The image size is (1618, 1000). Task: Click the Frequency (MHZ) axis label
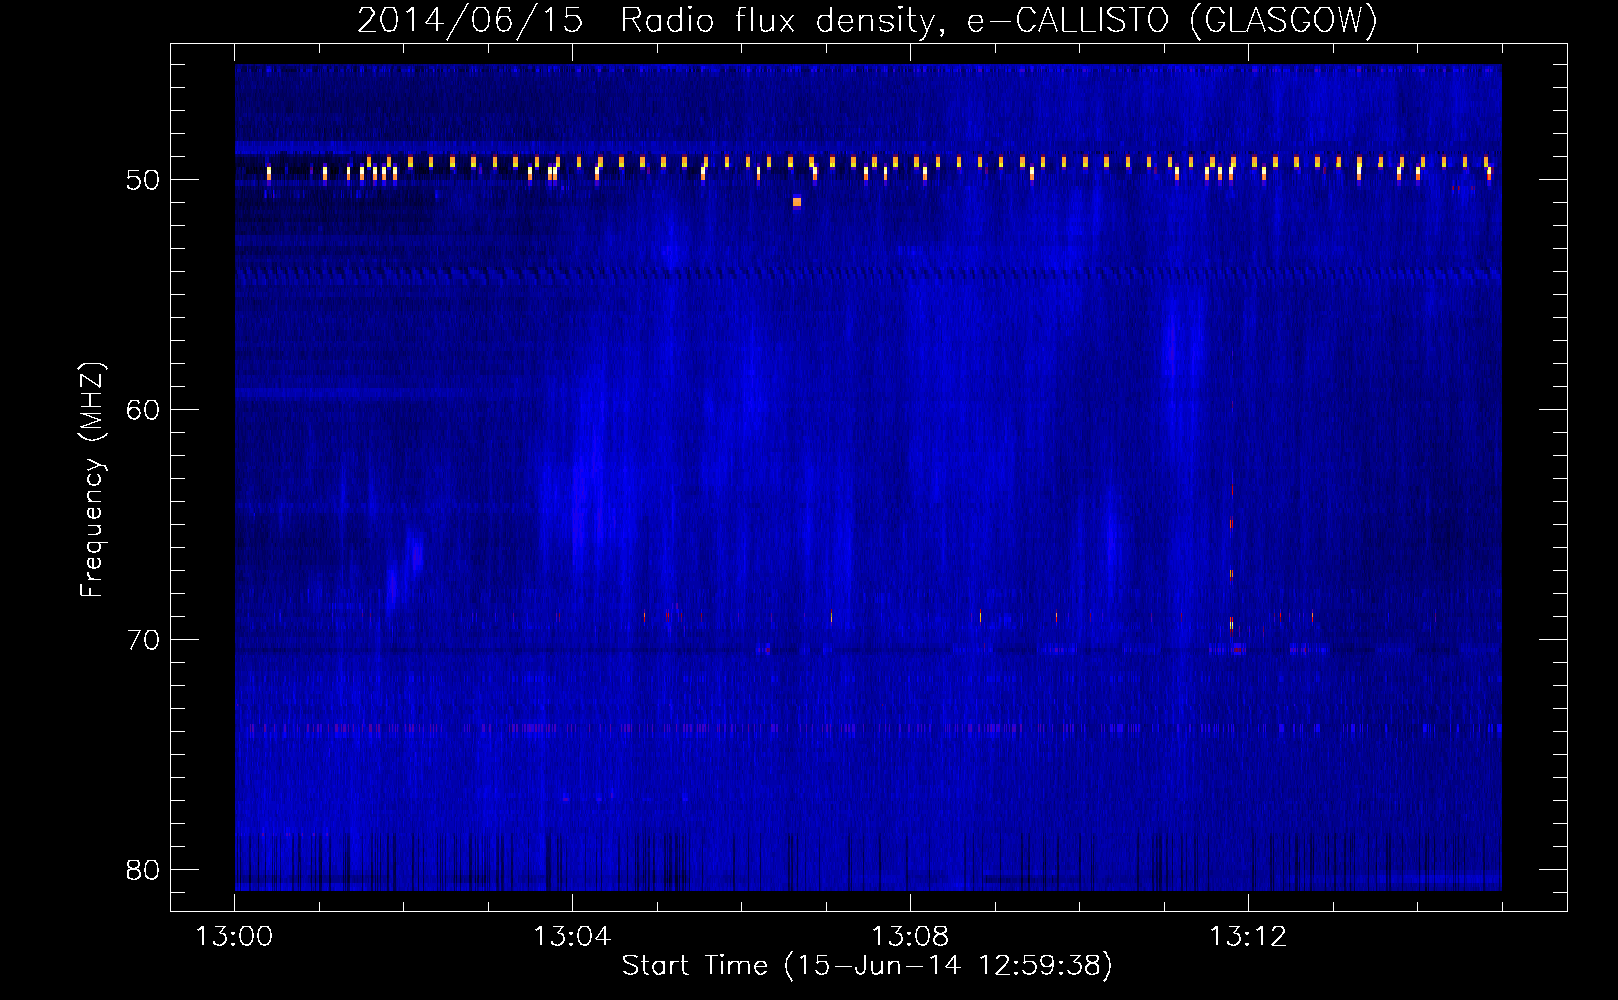92,480
